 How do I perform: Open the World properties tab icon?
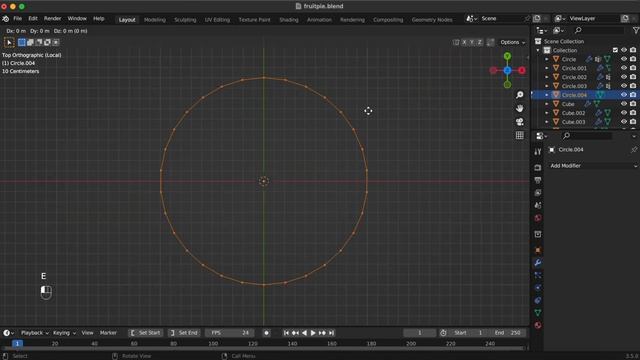coord(538,218)
